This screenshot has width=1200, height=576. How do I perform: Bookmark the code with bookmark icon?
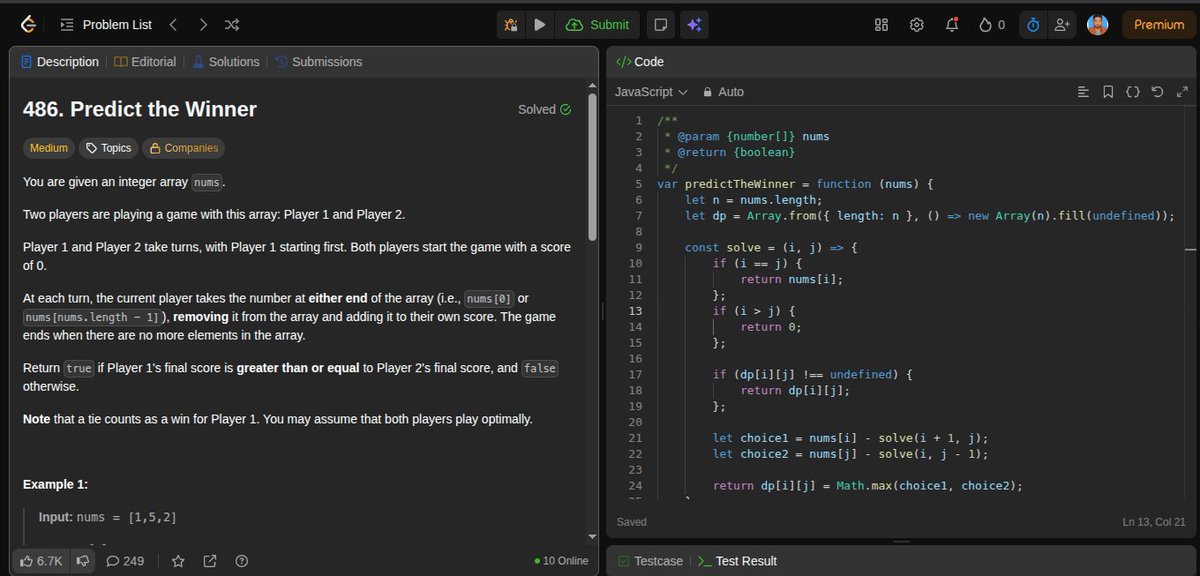1108,92
